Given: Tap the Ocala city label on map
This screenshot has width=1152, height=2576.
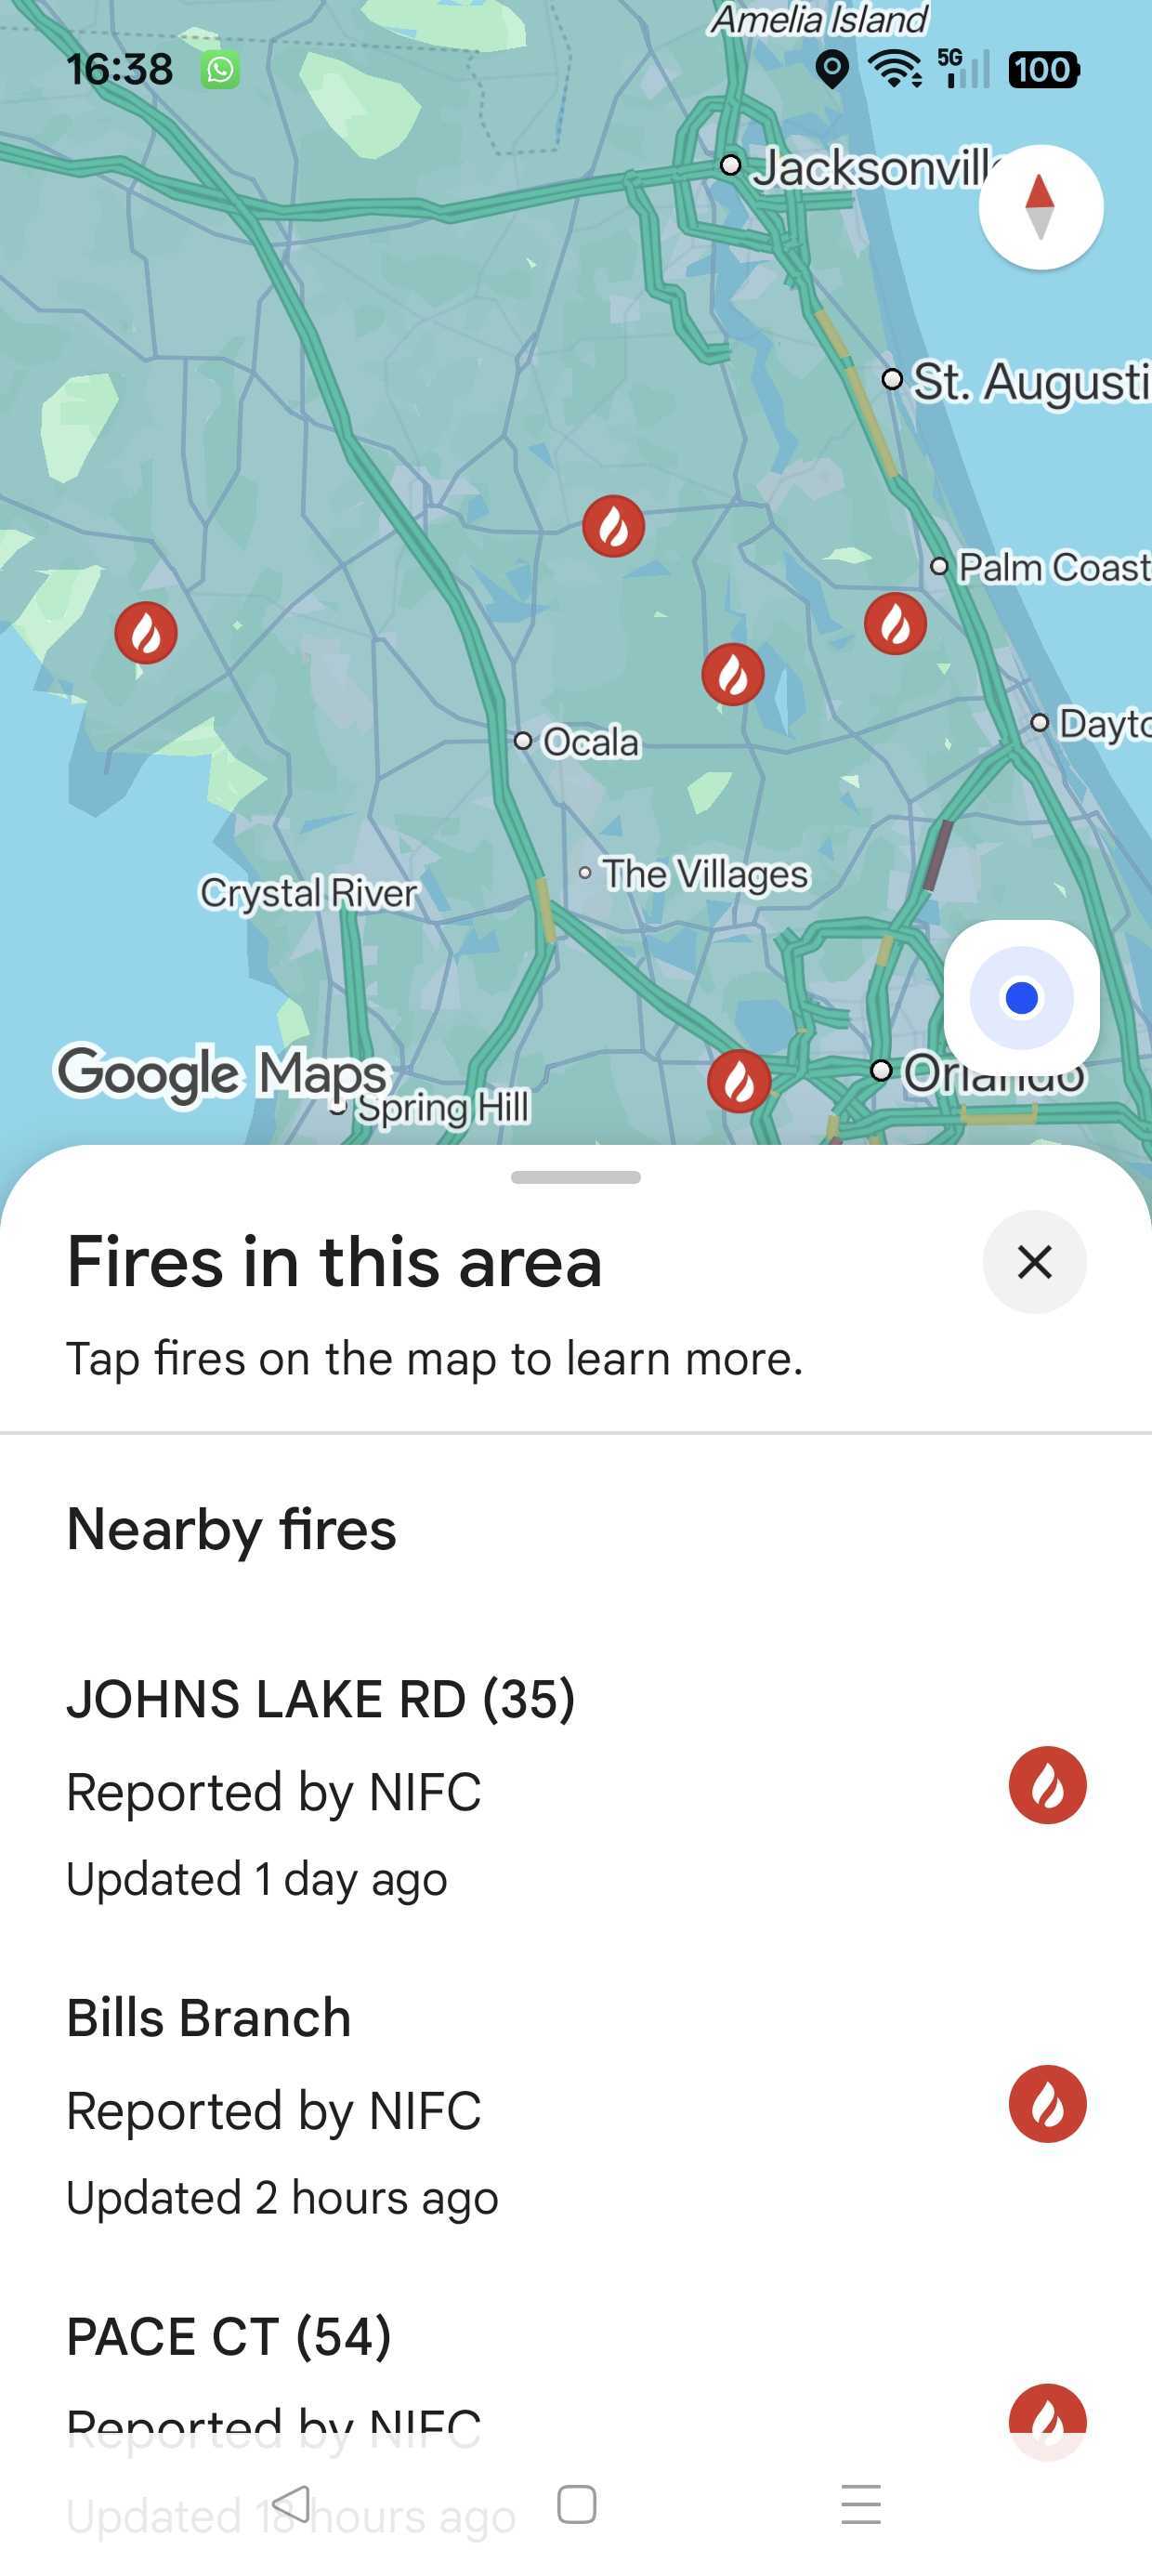Looking at the screenshot, I should tap(589, 742).
